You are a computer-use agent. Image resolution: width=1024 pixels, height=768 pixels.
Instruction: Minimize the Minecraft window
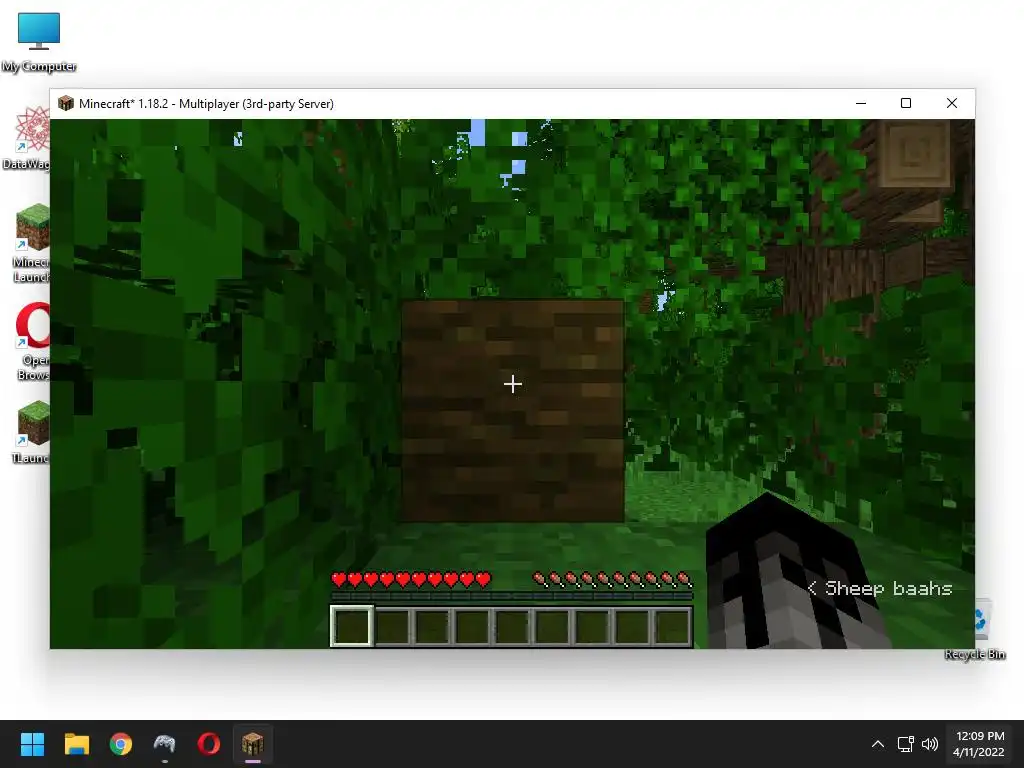[861, 103]
